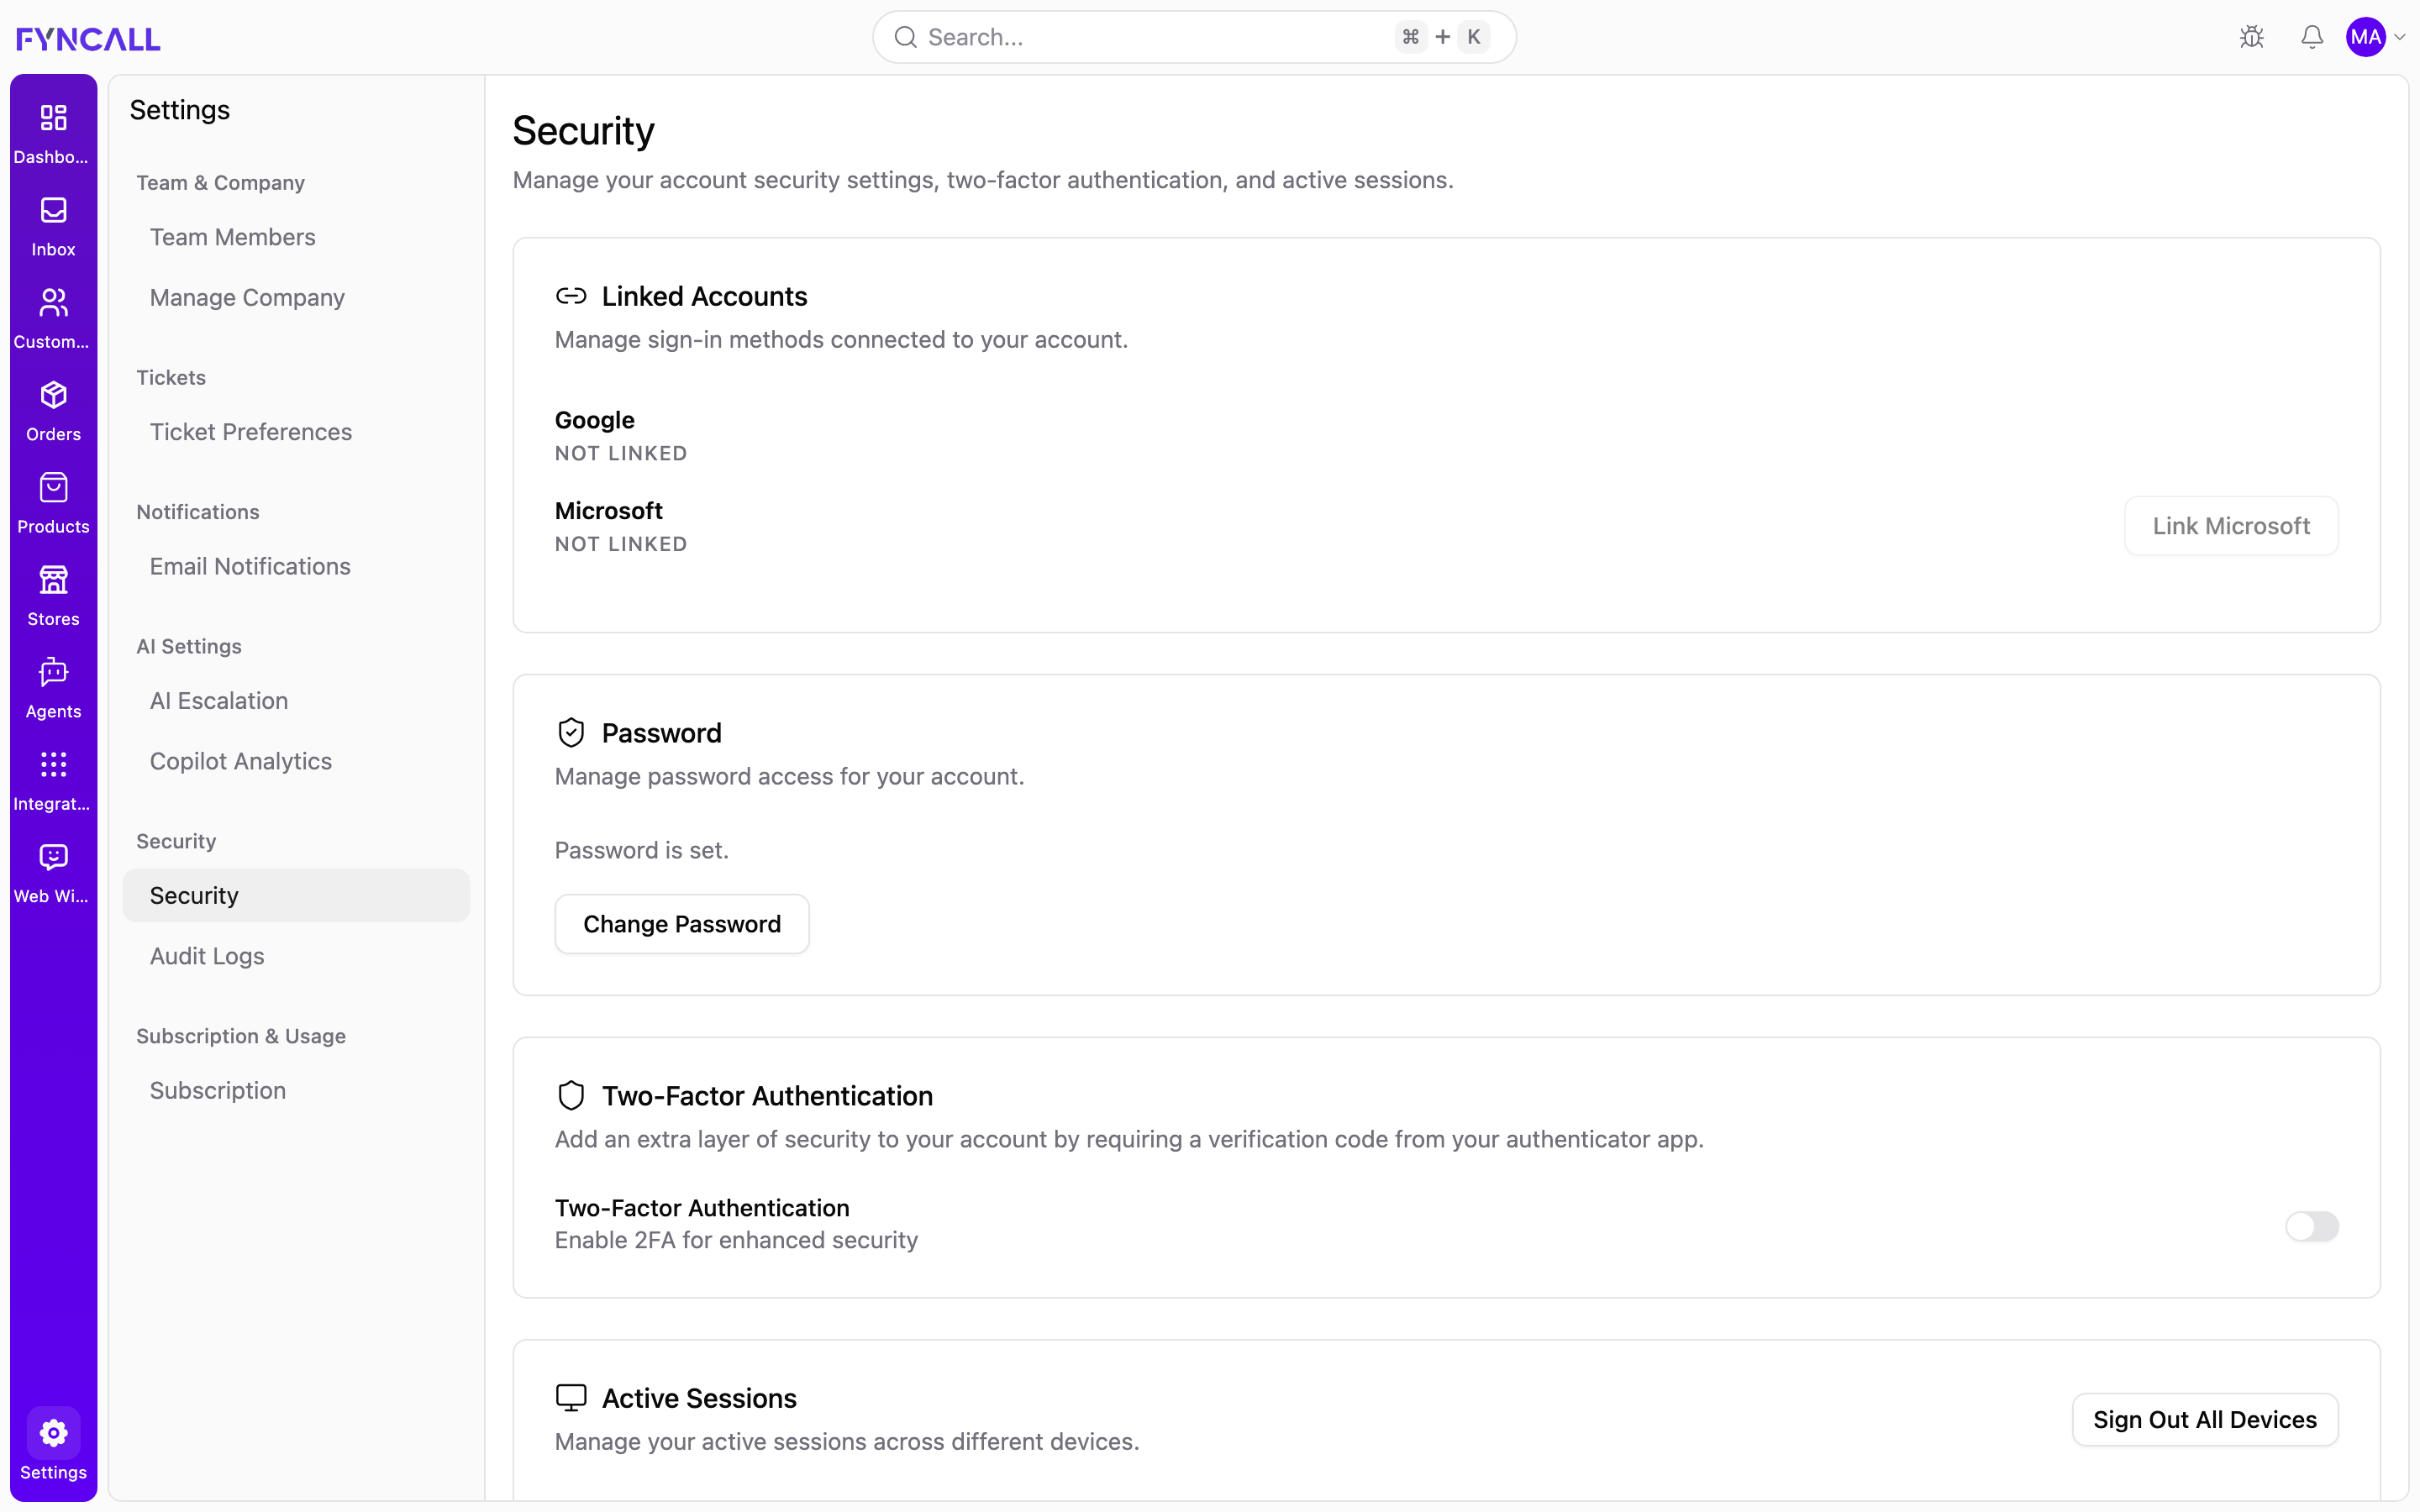Click the Microsoft account label

[x=609, y=511]
